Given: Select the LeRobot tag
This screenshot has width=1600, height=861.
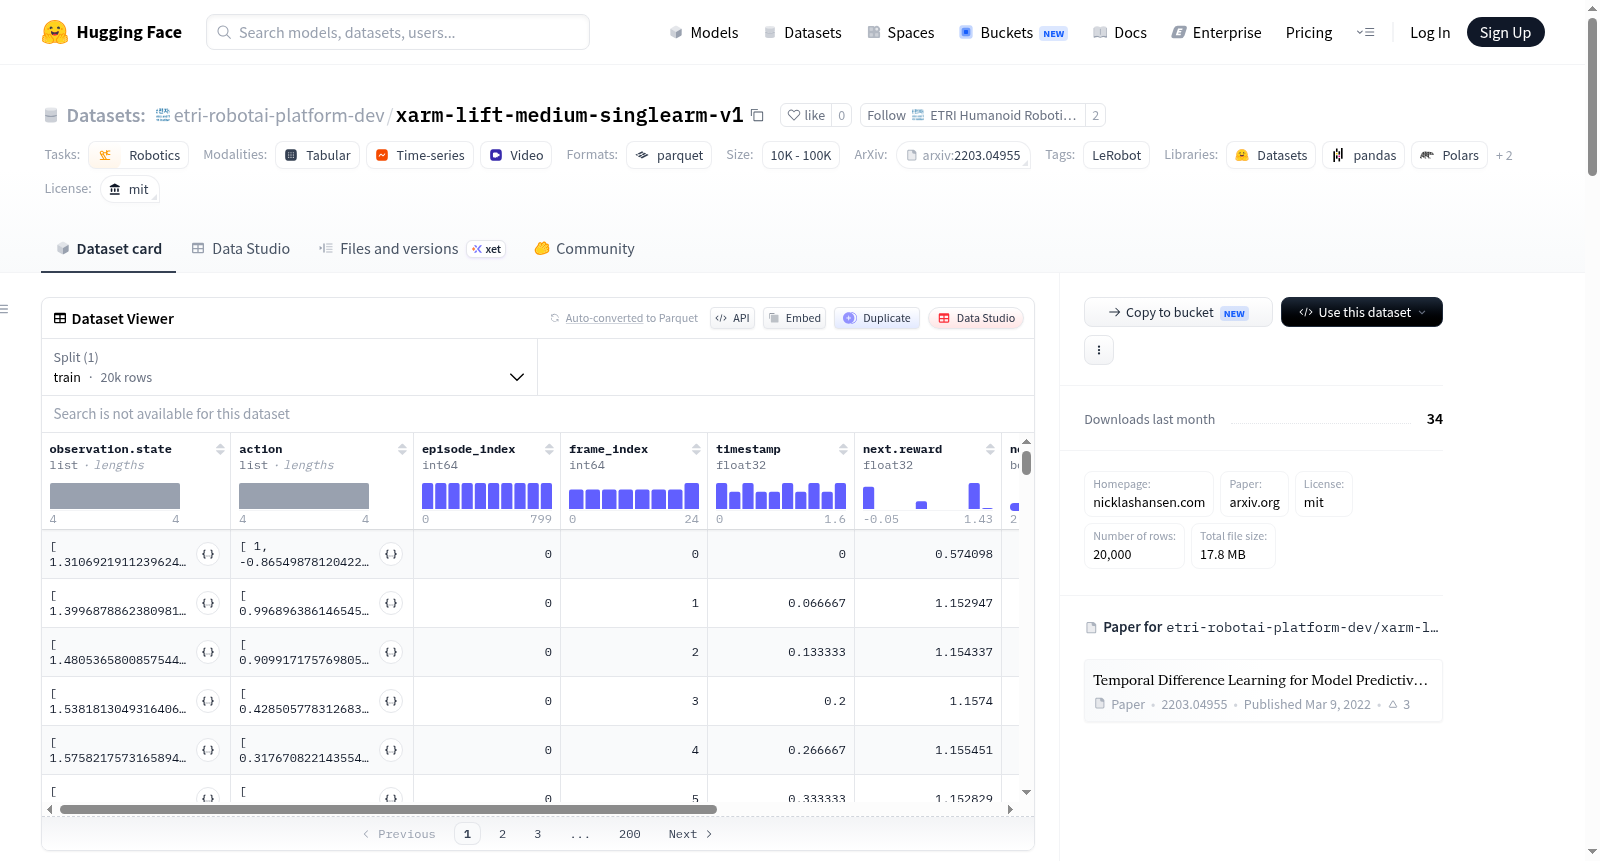Looking at the screenshot, I should [x=1116, y=155].
